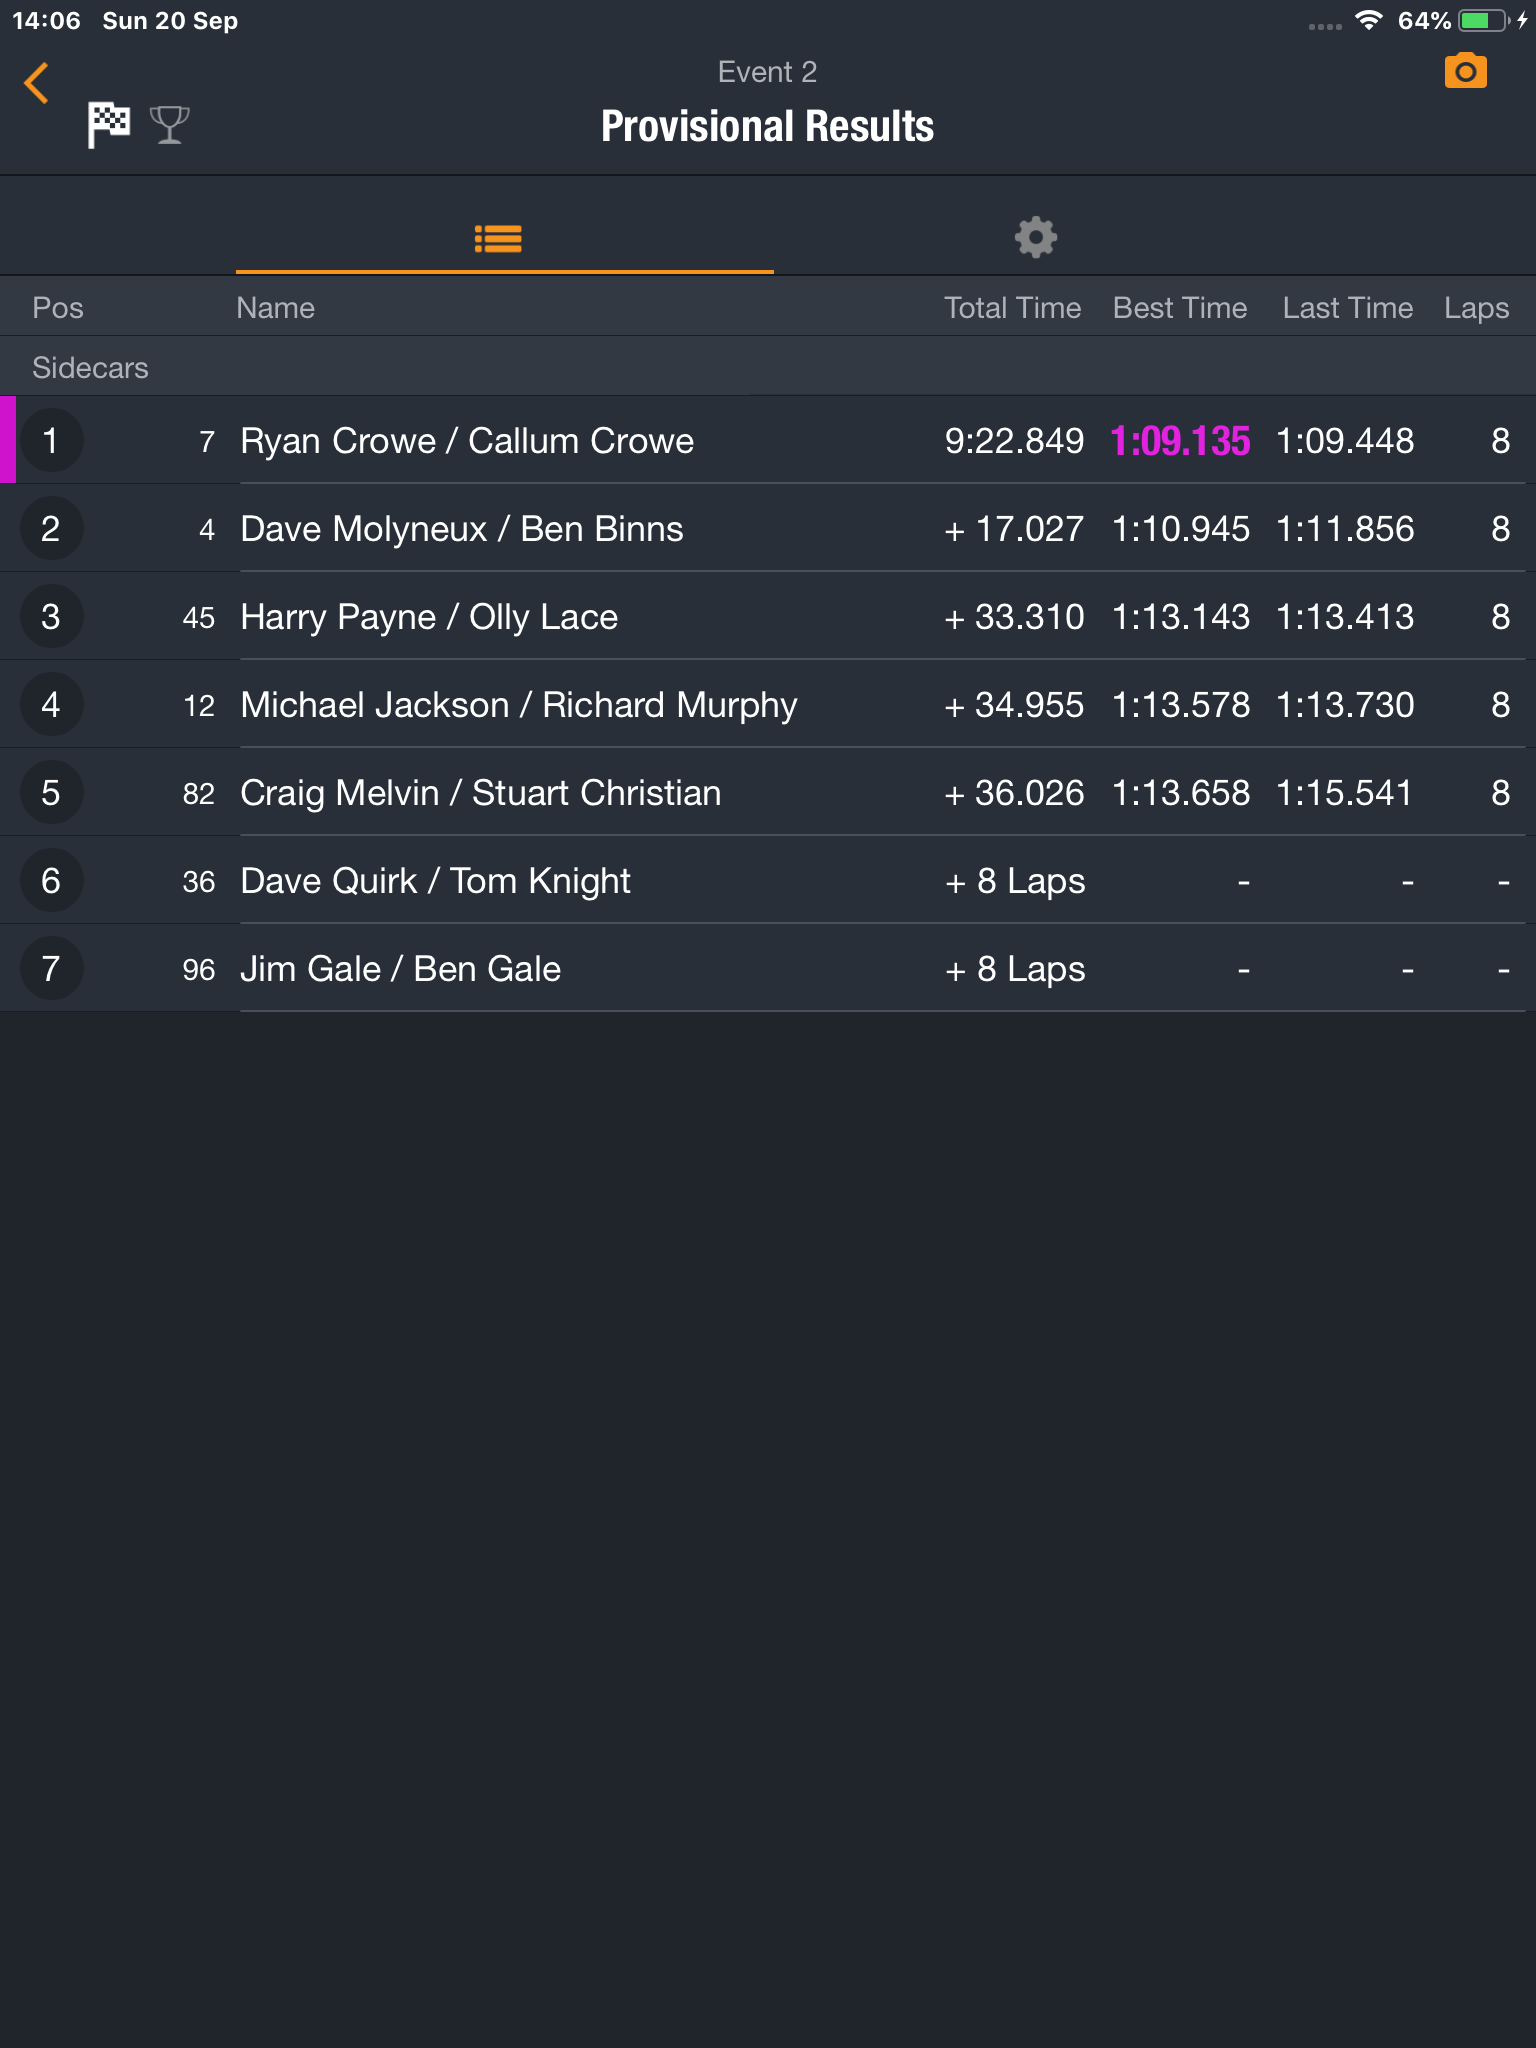Click the Total Time column header
Viewport: 1536px width, 2048px height.
coord(1012,308)
